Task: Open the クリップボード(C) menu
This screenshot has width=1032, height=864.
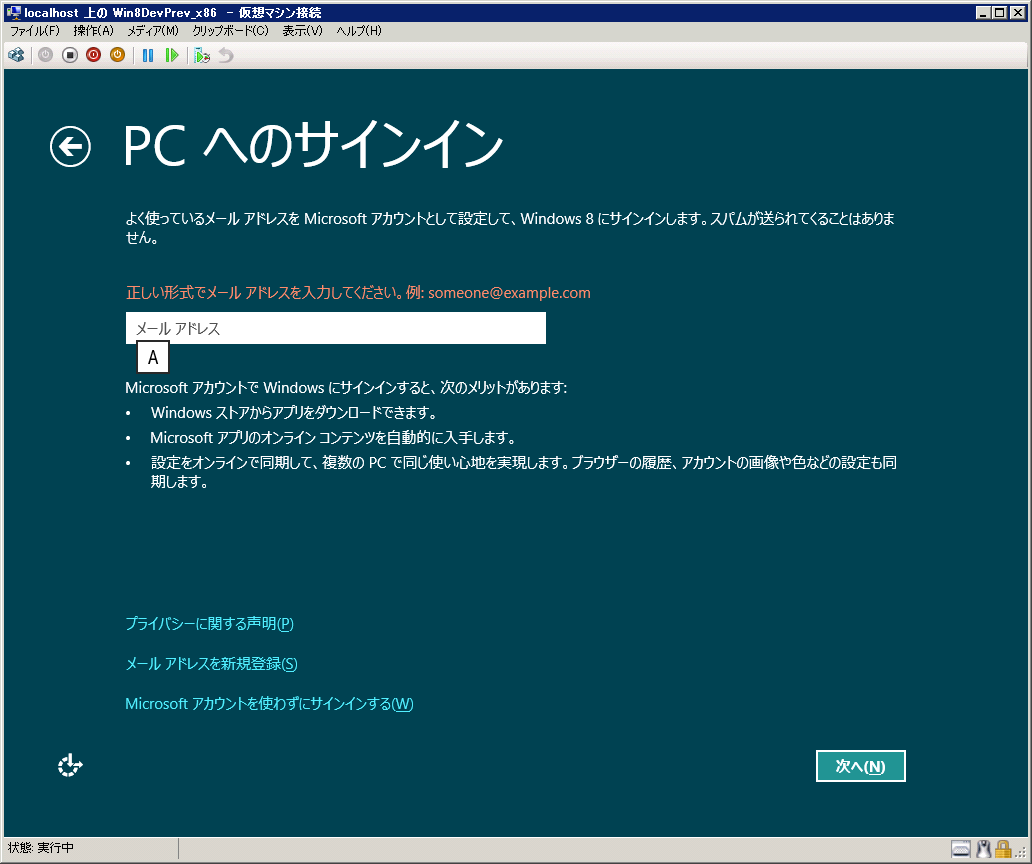Action: coord(230,31)
